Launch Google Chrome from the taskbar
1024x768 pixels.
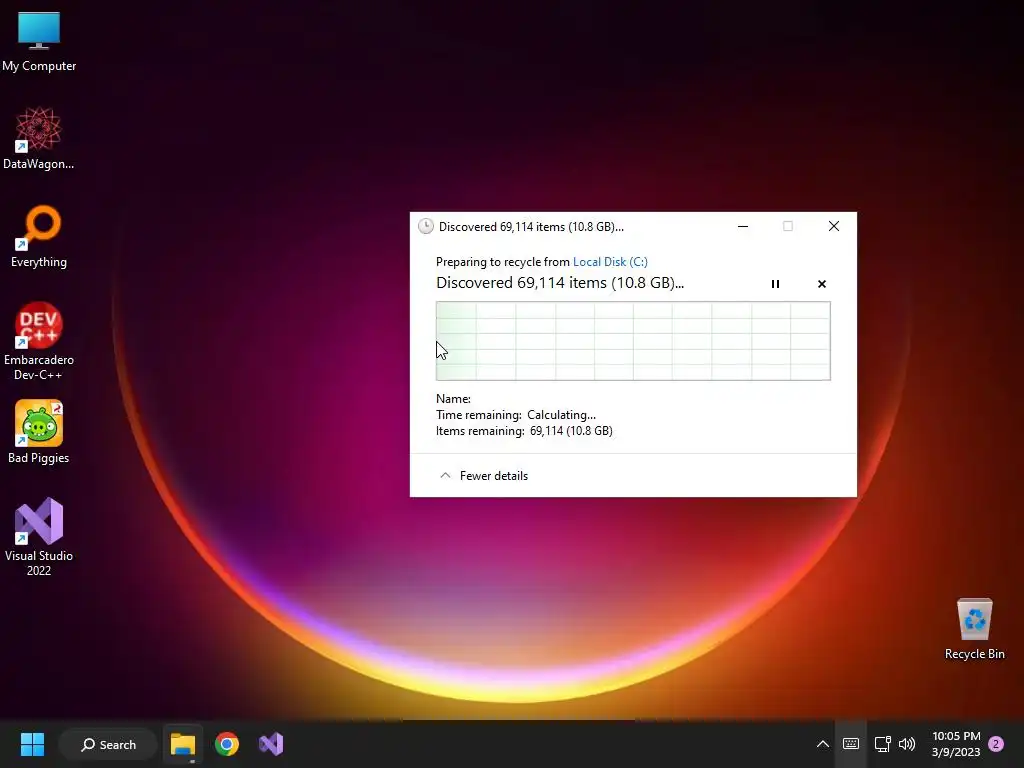[x=227, y=744]
